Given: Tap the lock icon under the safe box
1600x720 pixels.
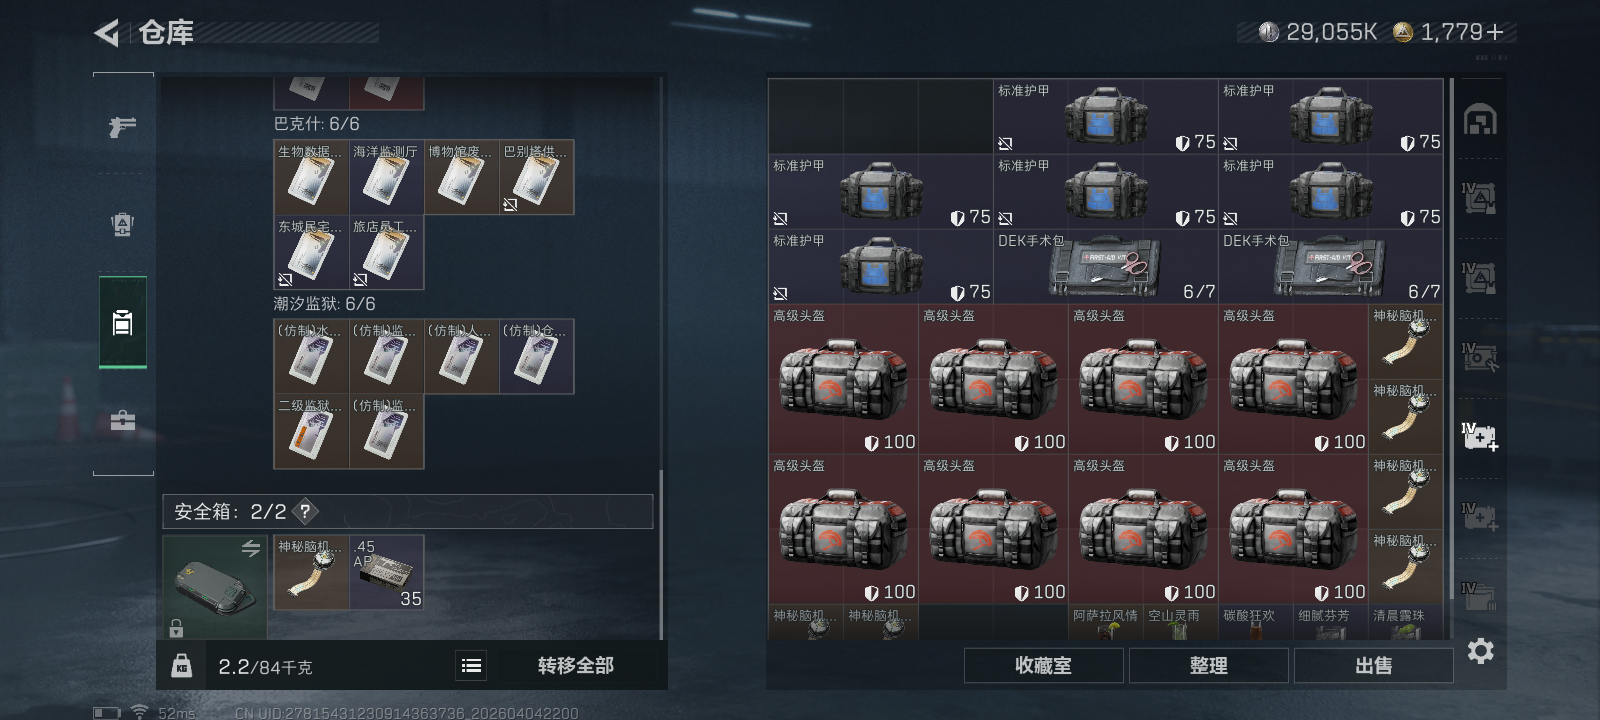Looking at the screenshot, I should pyautogui.click(x=176, y=628).
